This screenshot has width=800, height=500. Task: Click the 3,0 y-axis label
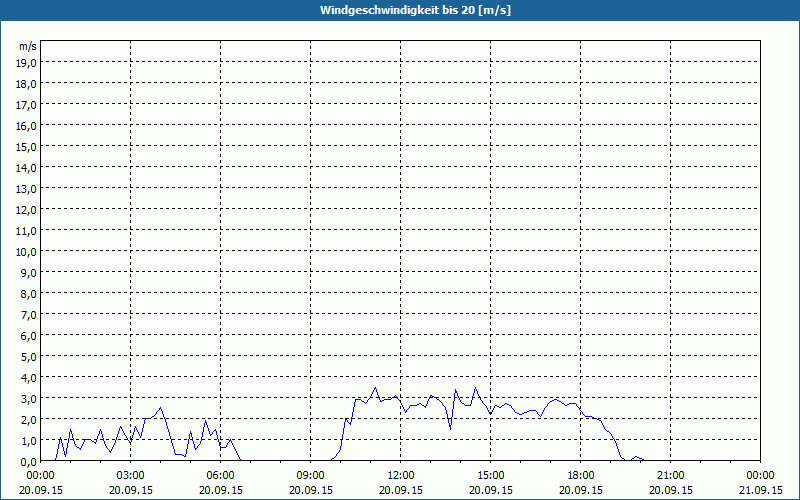point(29,399)
